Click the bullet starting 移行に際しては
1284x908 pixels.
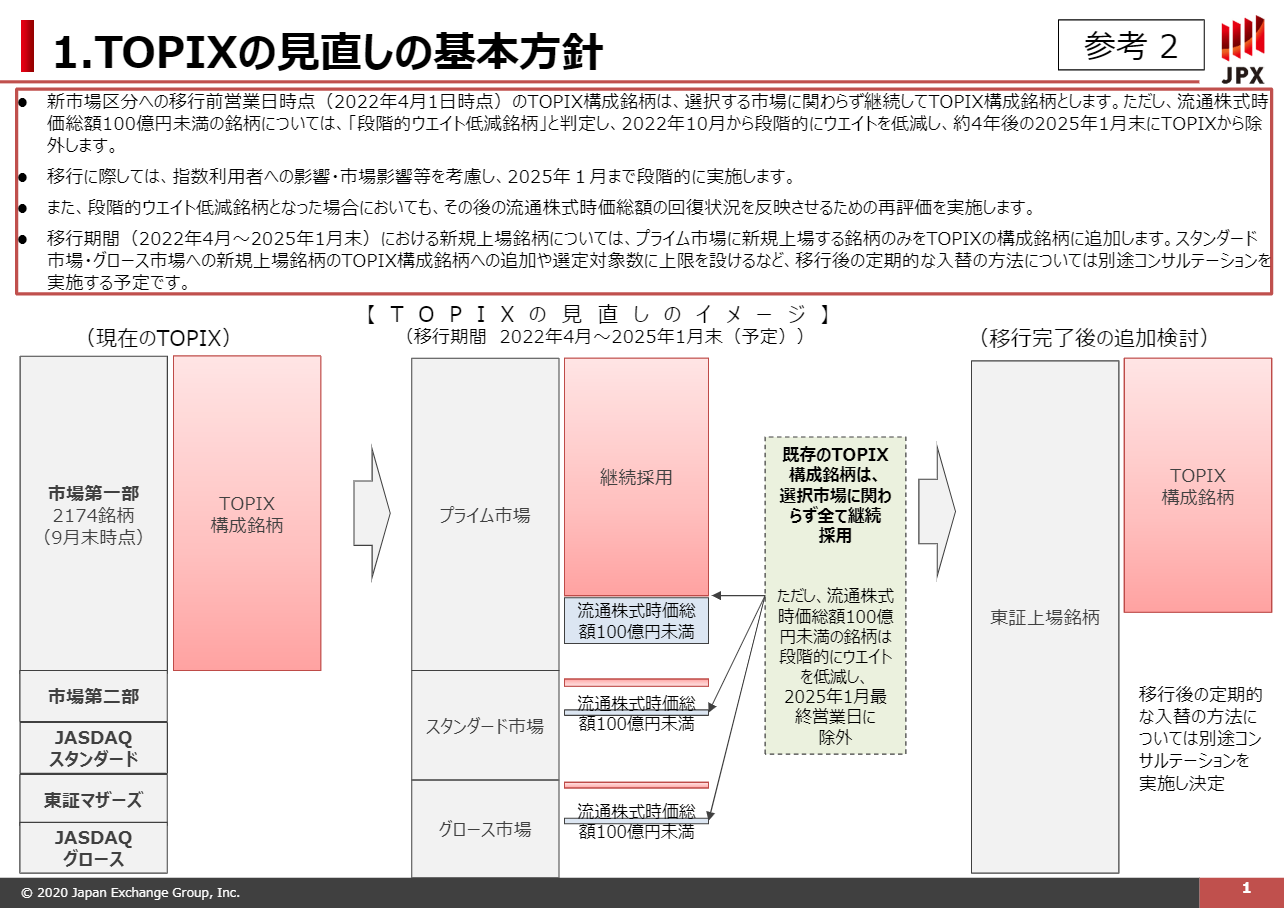(x=420, y=177)
